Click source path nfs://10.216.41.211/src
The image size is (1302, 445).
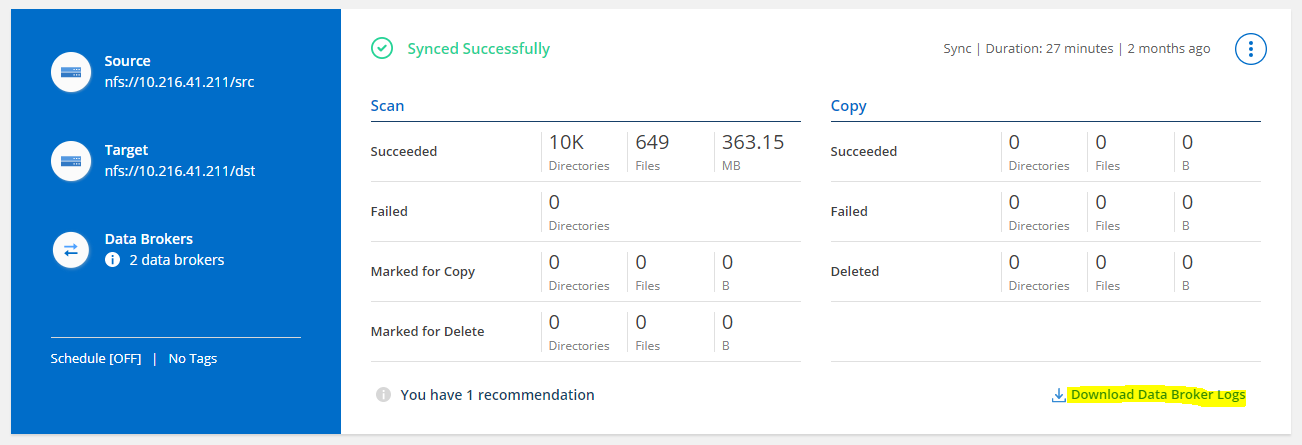click(x=179, y=81)
